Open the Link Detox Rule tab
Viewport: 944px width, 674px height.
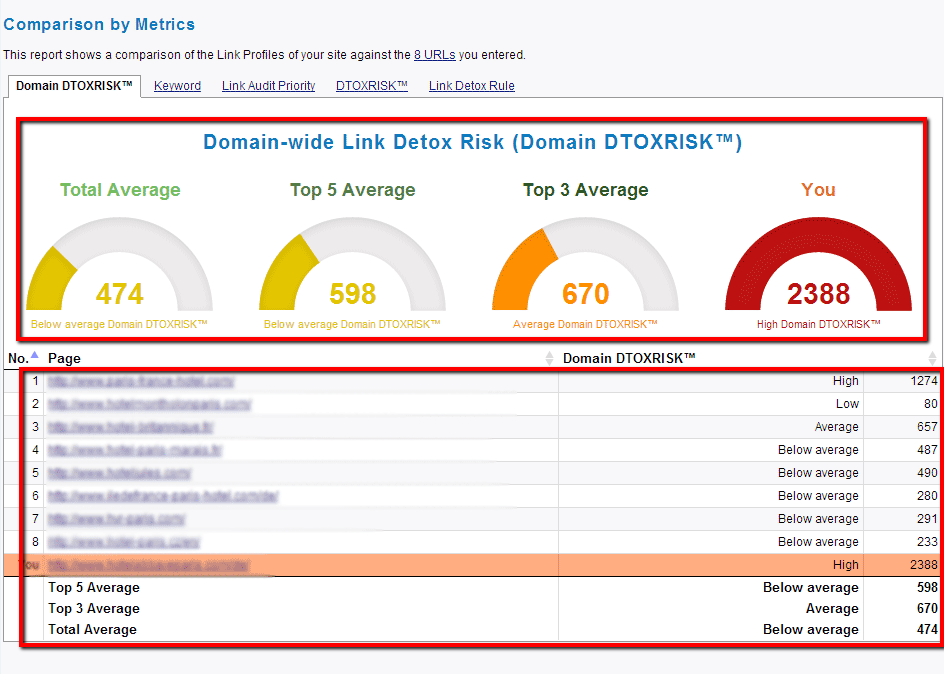pos(471,86)
